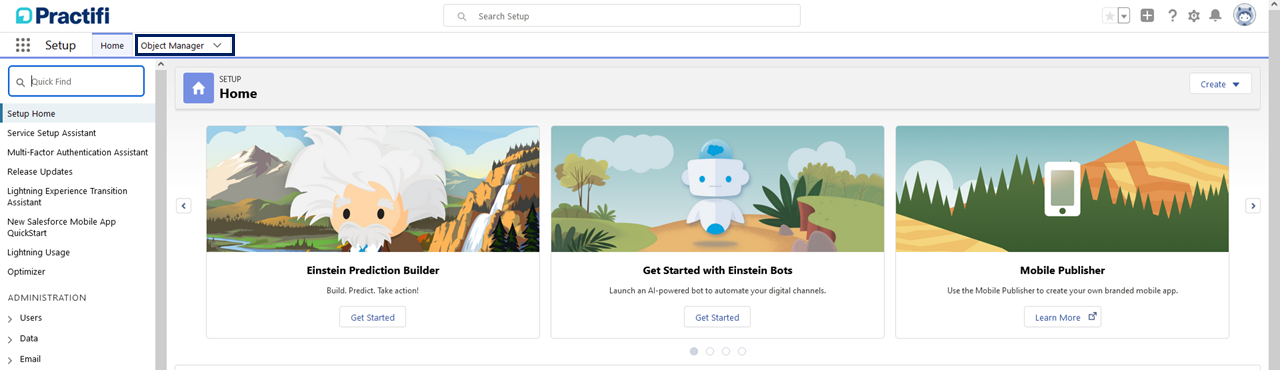Switch to the Home tab
This screenshot has width=1280, height=370.
tap(112, 45)
